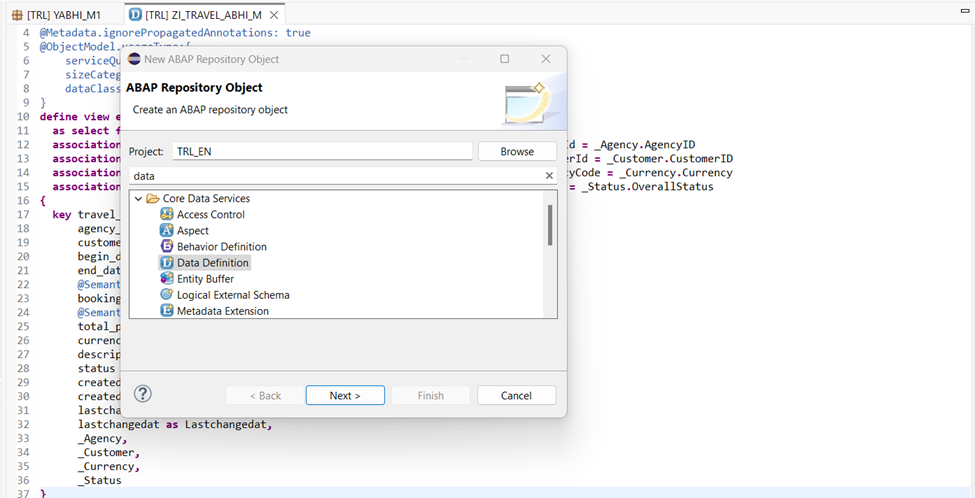The height and width of the screenshot is (498, 975).
Task: Click '_Status.OverallStatus' in editor line 15
Action: click(x=647, y=187)
